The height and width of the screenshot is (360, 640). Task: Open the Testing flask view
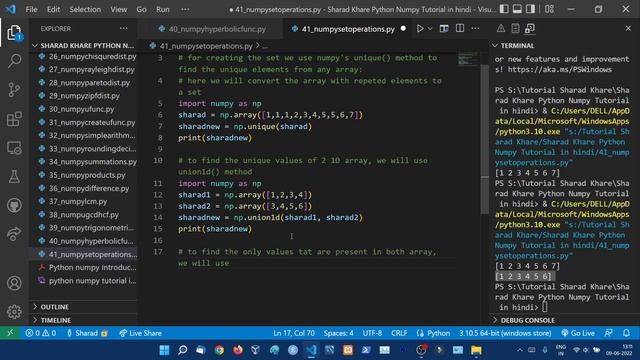tap(14, 177)
